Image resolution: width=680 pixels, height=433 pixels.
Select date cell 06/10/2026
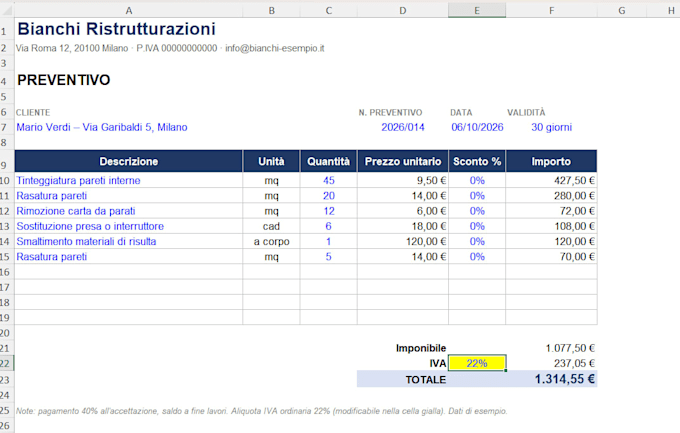click(477, 127)
